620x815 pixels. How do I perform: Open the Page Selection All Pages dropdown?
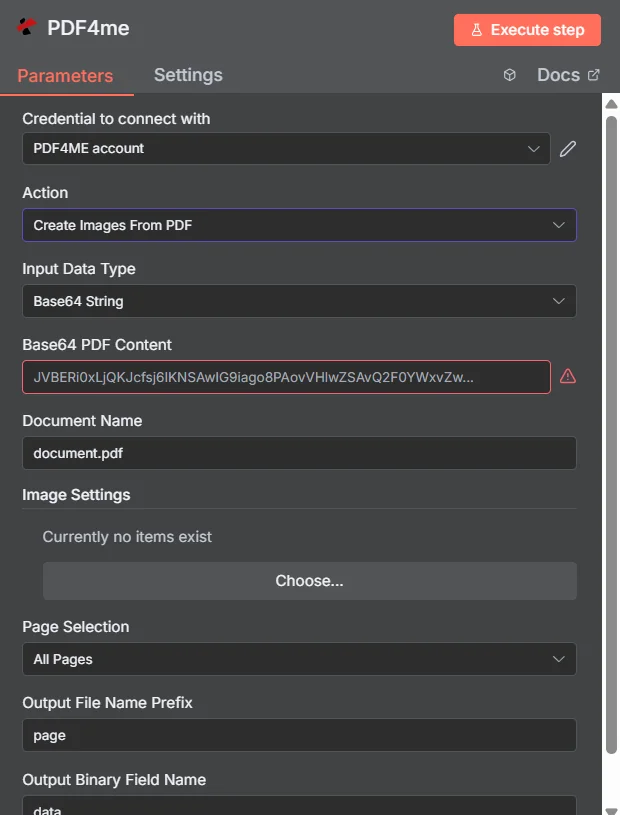[x=299, y=659]
